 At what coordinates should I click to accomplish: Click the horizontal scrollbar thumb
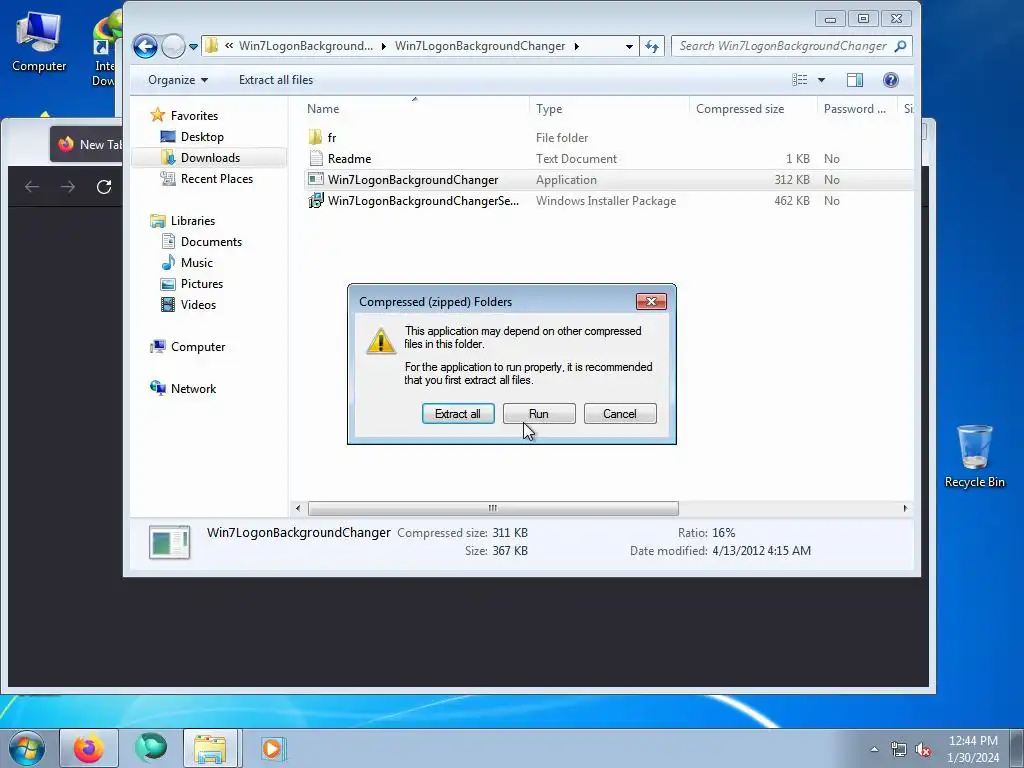click(x=493, y=508)
